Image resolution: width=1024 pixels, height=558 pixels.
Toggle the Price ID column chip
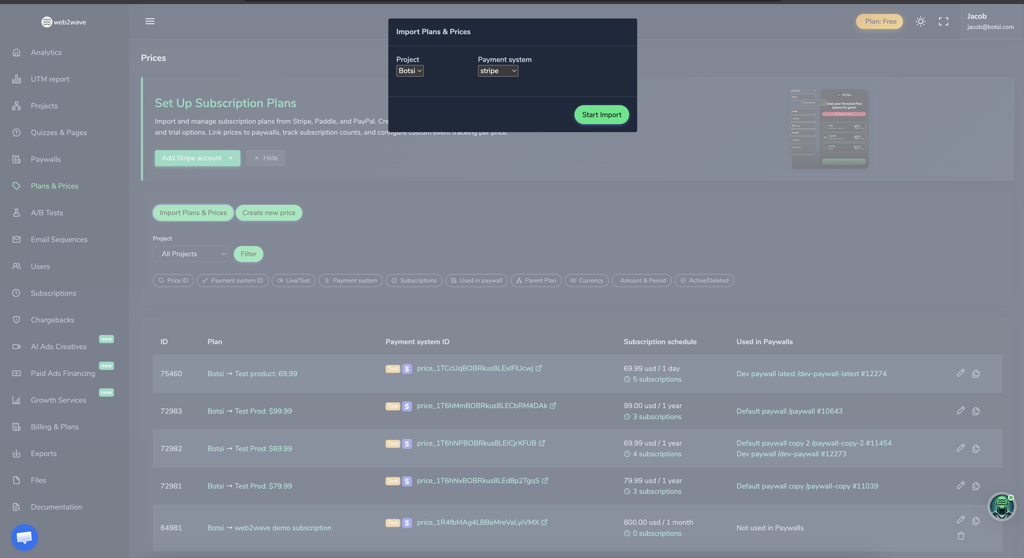[173, 280]
